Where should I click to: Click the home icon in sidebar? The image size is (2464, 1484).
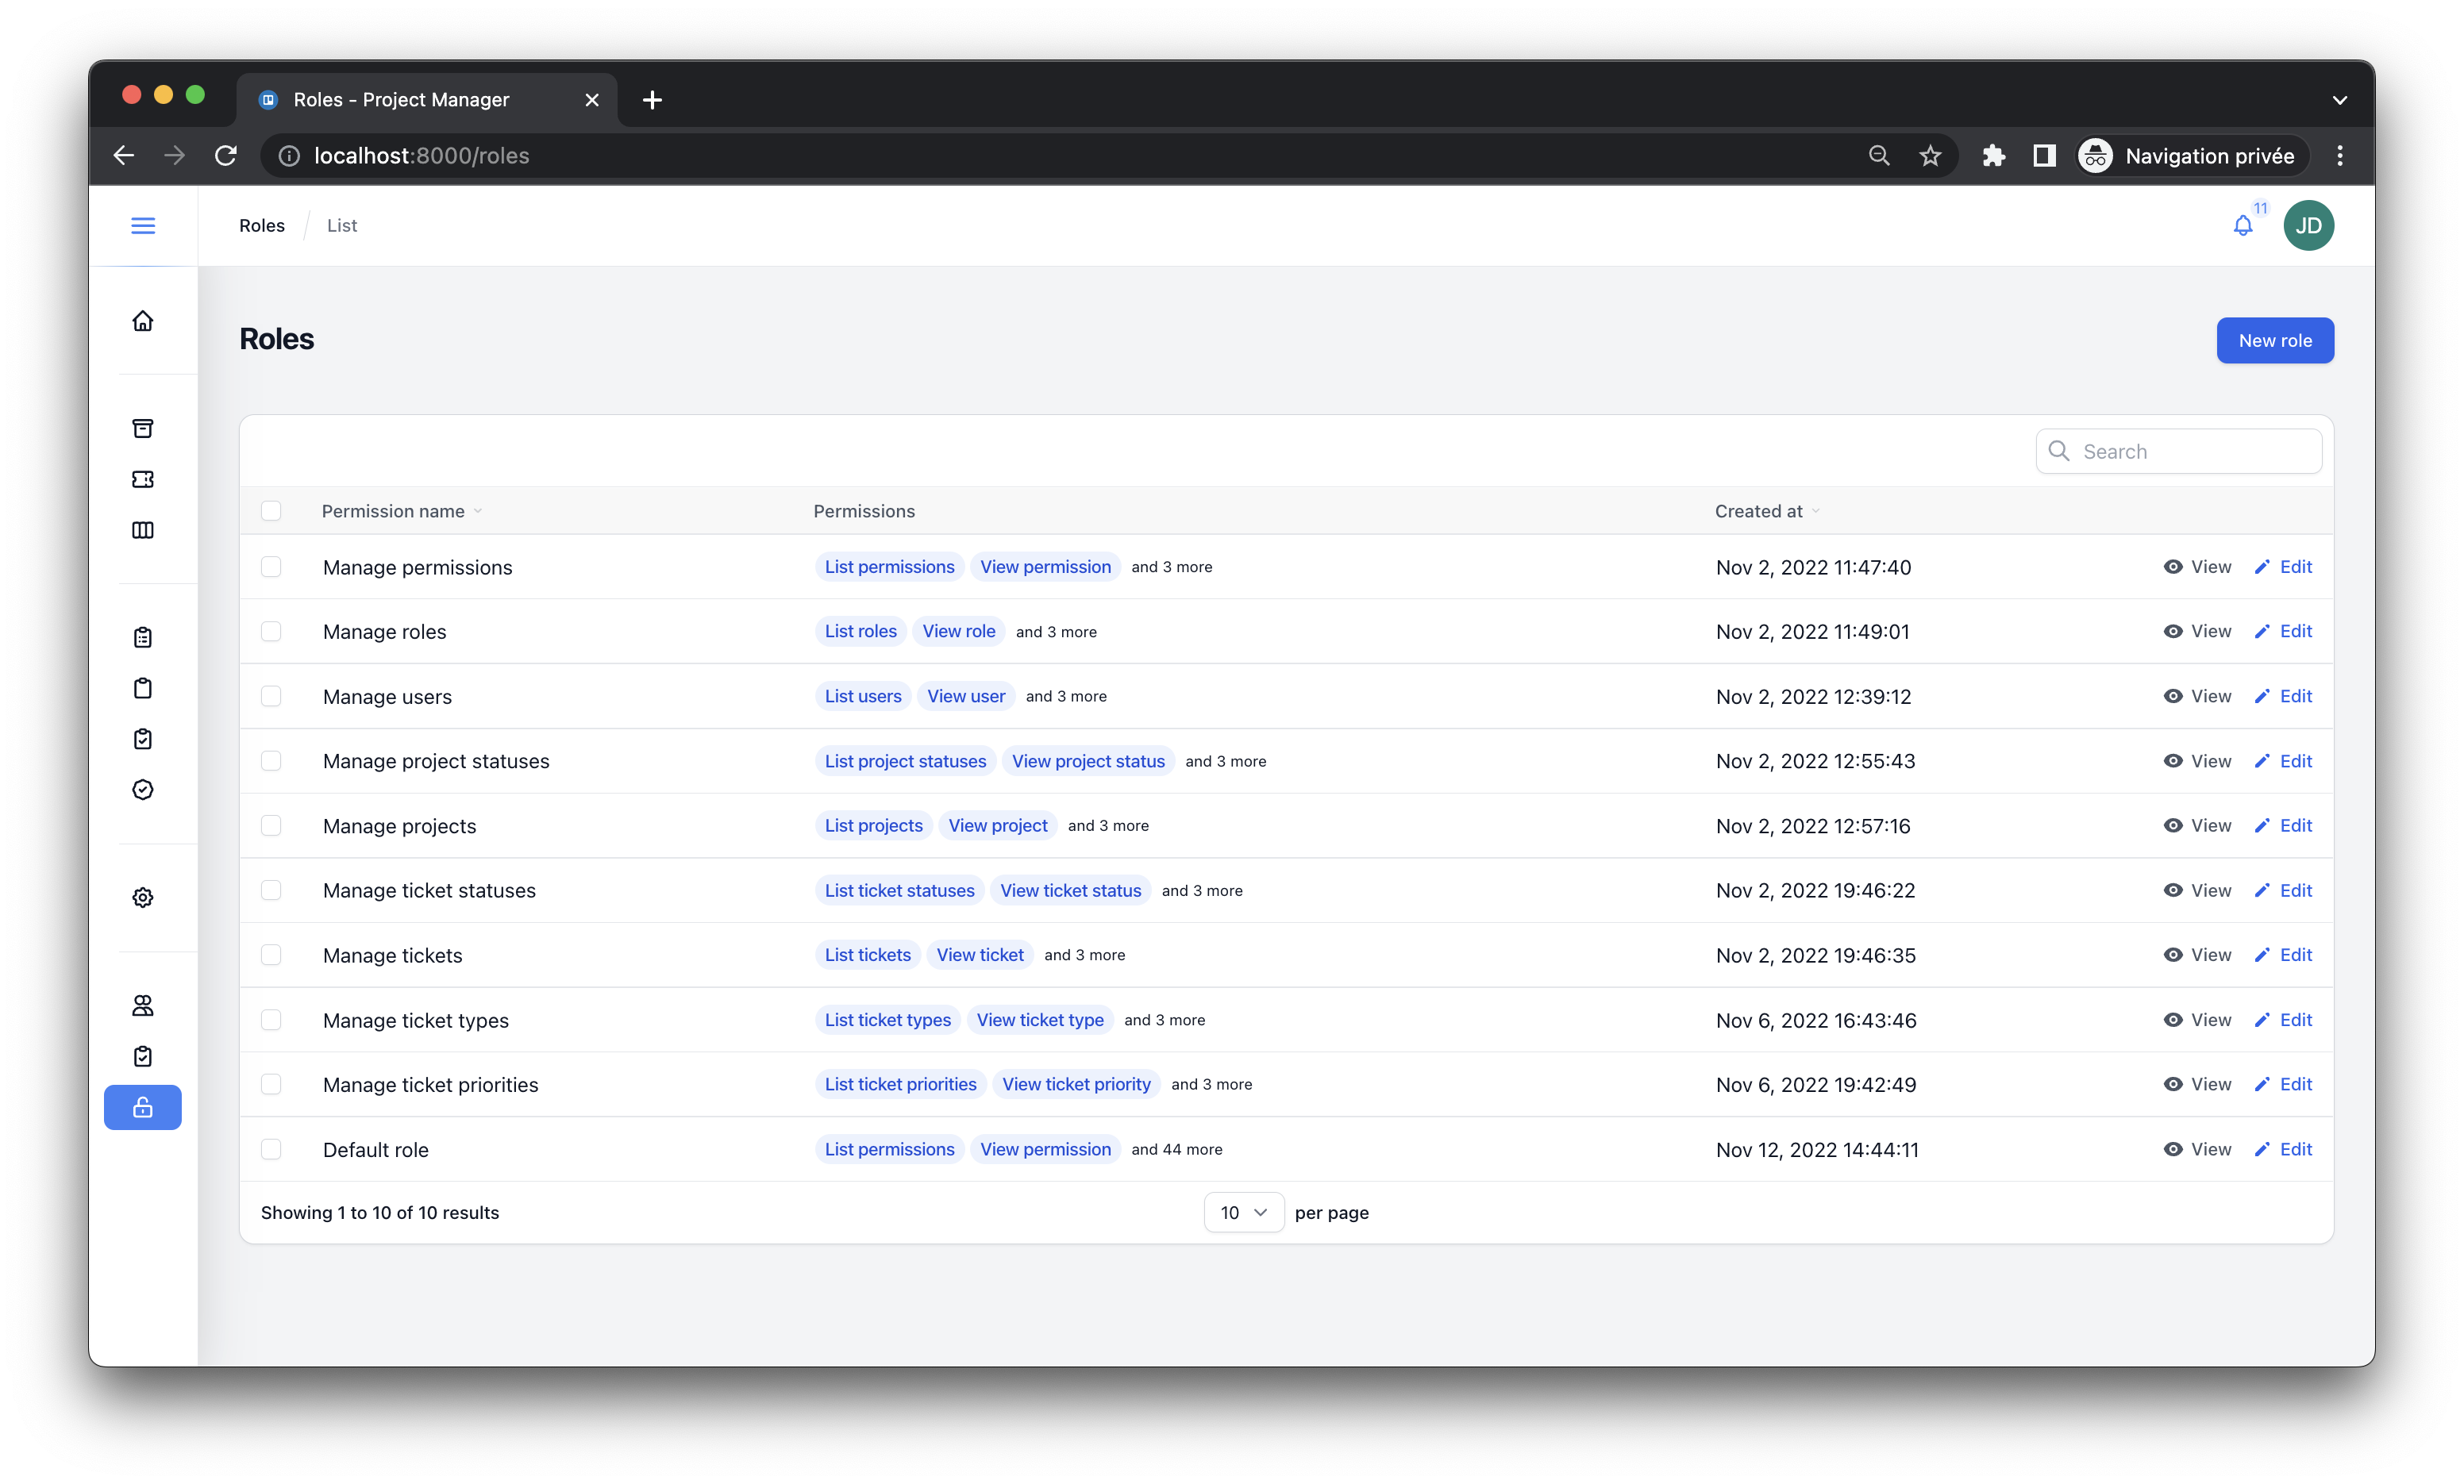(143, 321)
